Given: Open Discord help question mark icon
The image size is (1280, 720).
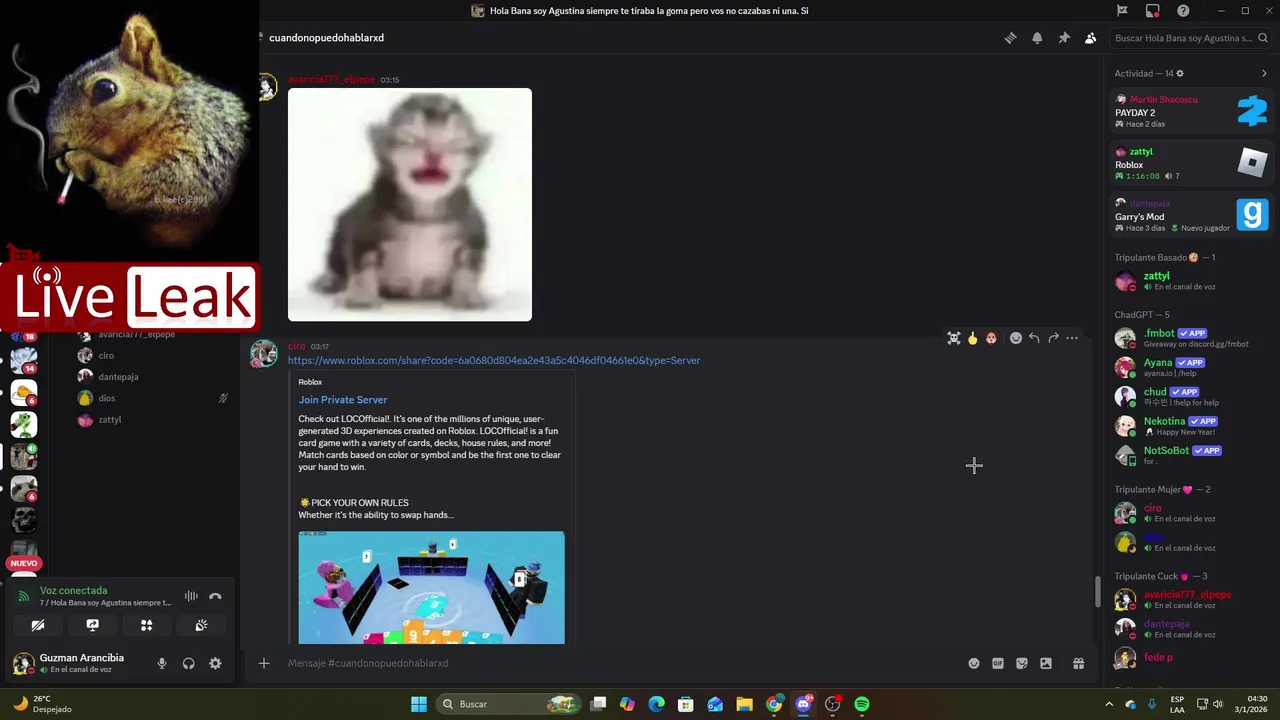Looking at the screenshot, I should pyautogui.click(x=1183, y=11).
